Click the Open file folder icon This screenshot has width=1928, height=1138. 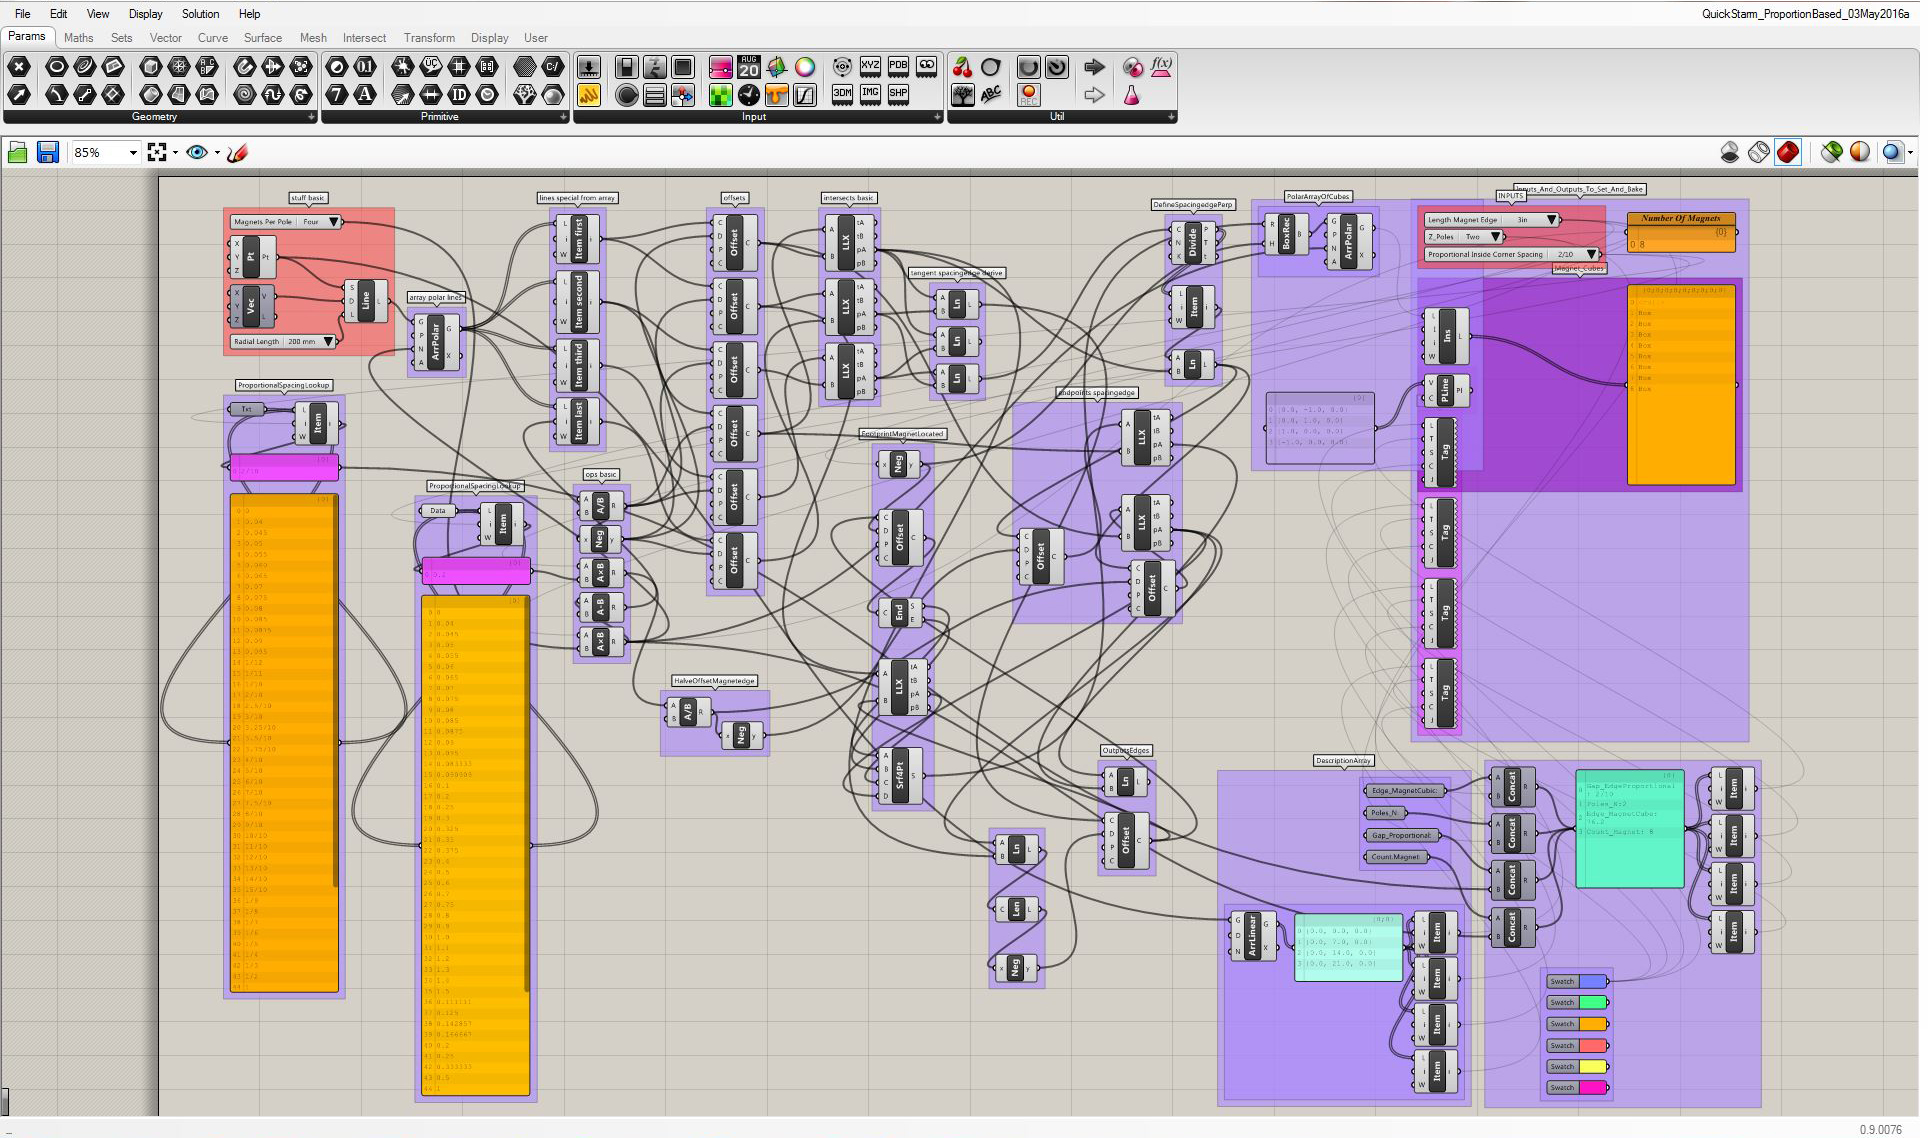[x=17, y=152]
